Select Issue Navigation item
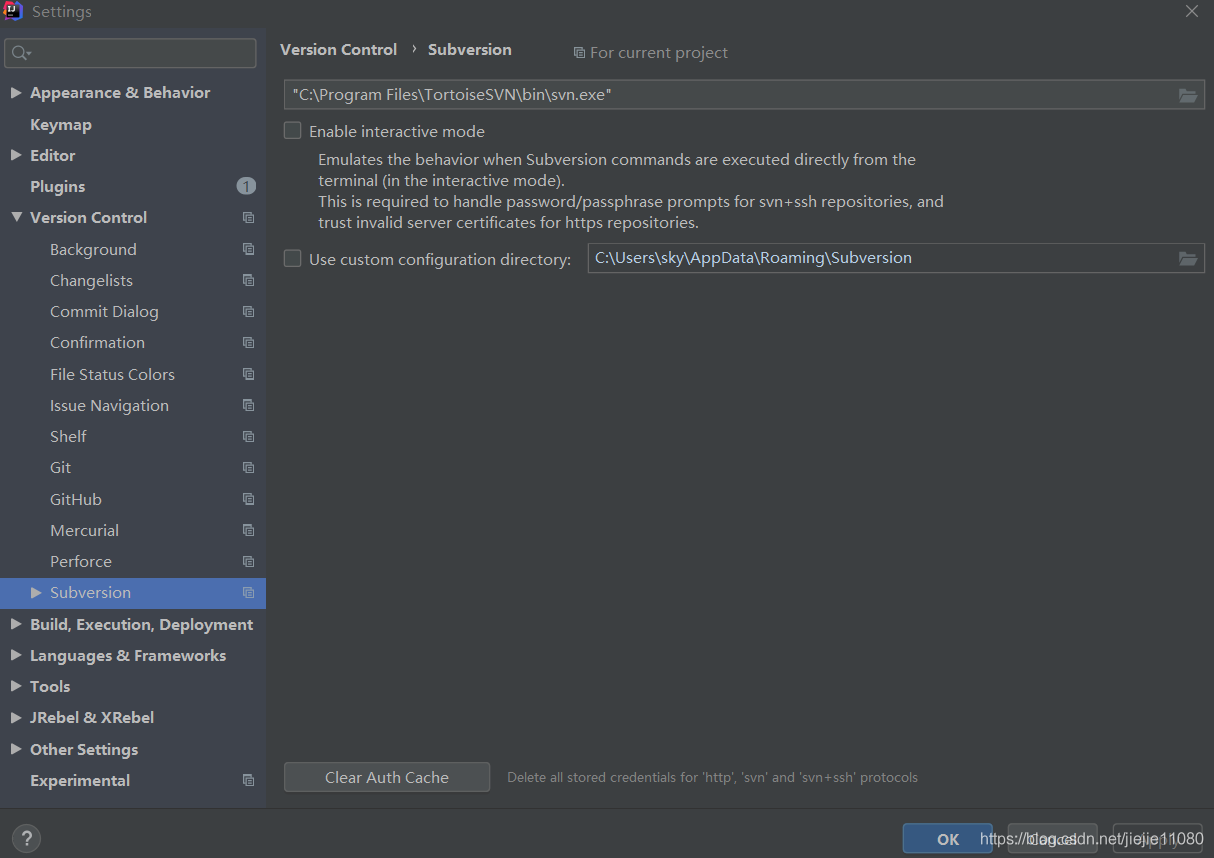The image size is (1214, 858). pyautogui.click(x=109, y=405)
